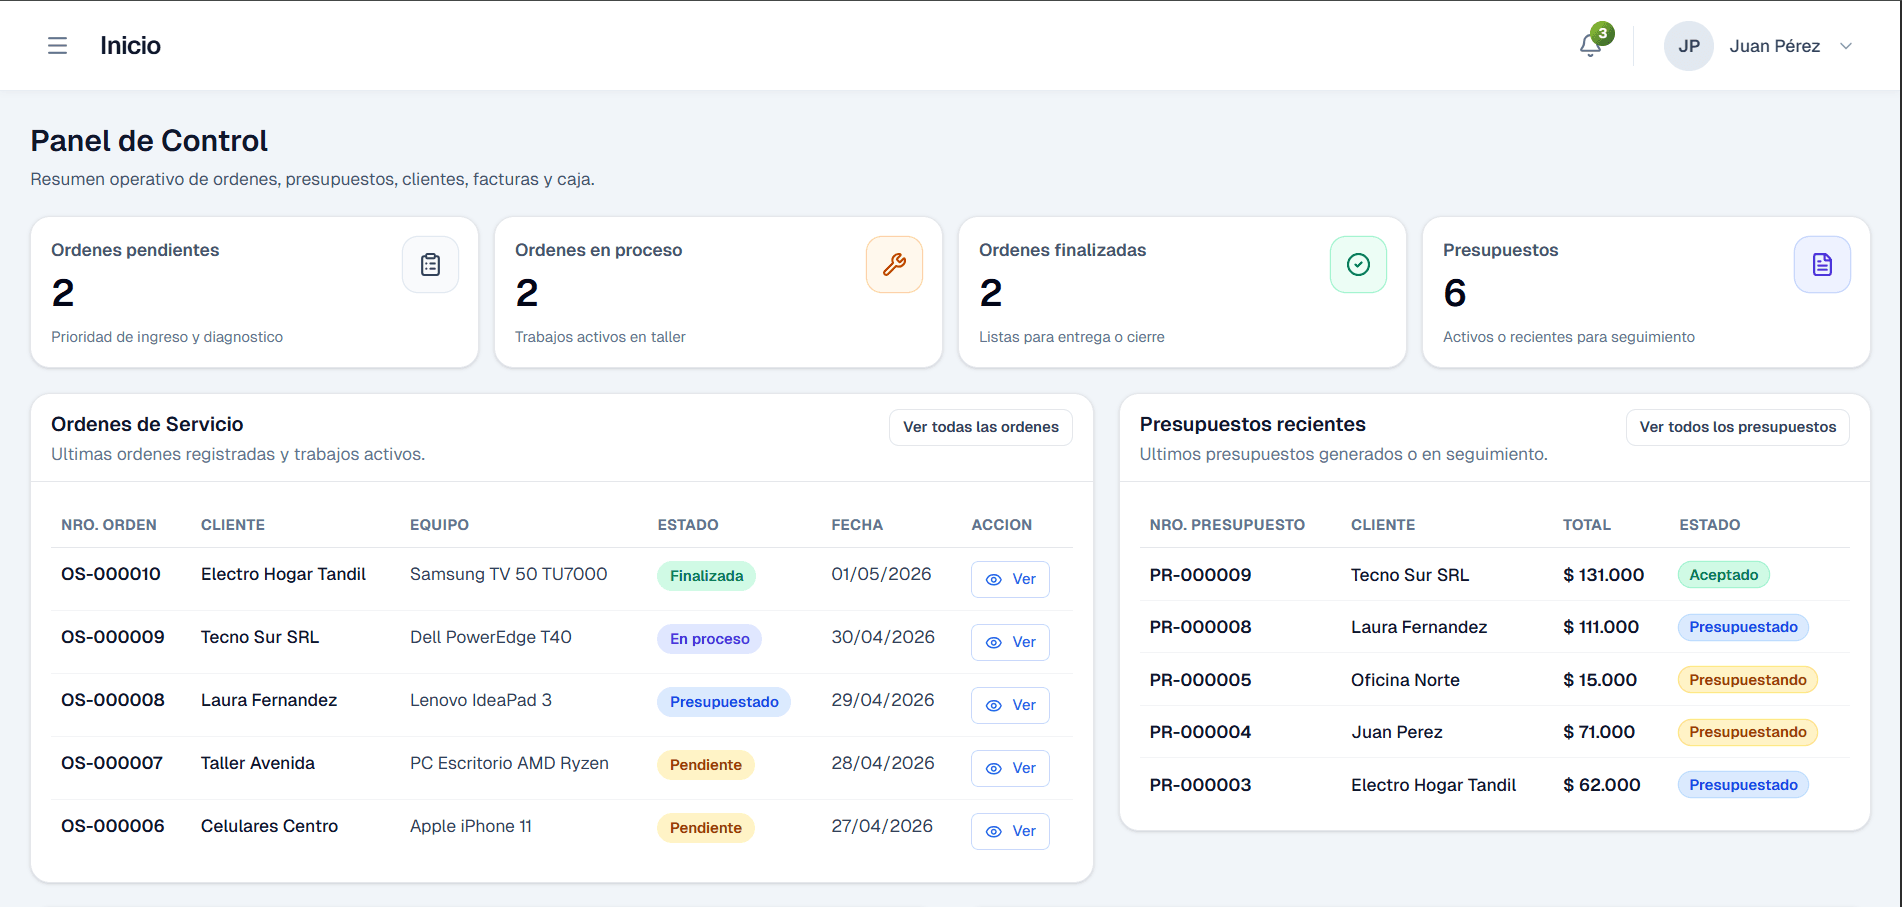Screen dimensions: 1902x907
Task: Select budget PR-000003
Action: (1200, 785)
